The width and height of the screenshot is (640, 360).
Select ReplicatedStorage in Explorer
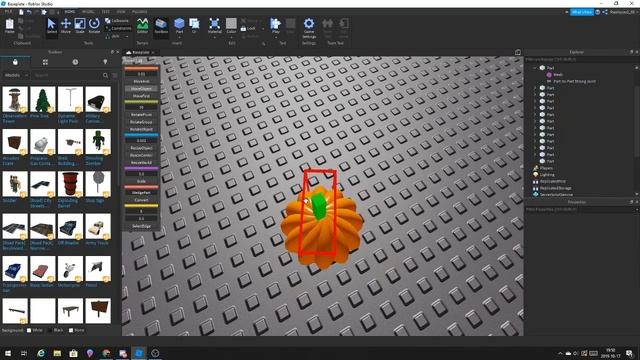pyautogui.click(x=555, y=188)
